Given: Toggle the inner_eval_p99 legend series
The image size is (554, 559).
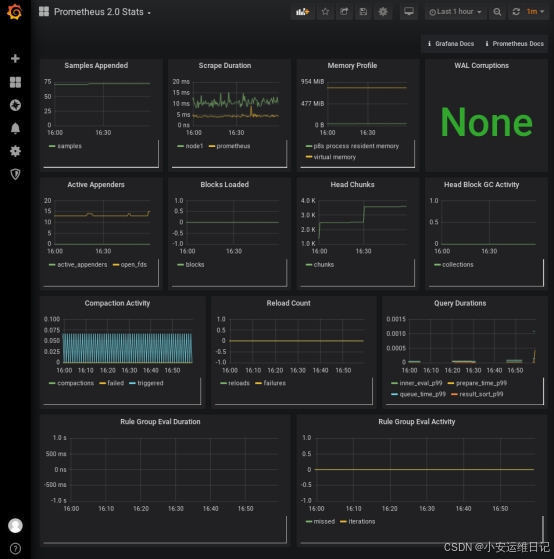Looking at the screenshot, I should click(x=421, y=383).
